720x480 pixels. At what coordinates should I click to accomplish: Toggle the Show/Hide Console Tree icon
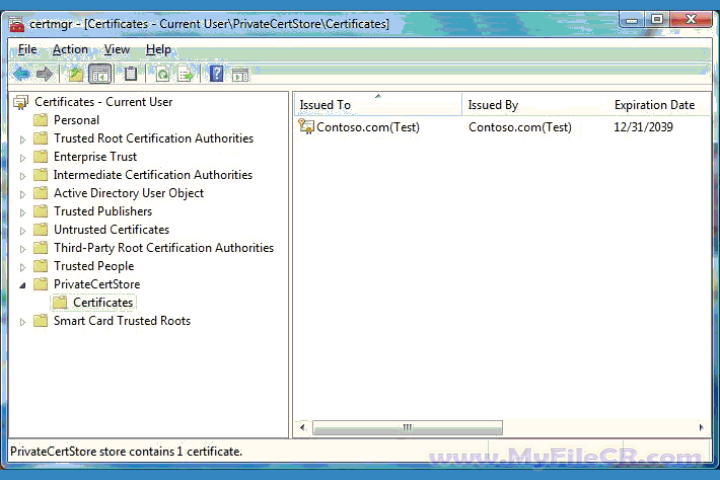[100, 73]
